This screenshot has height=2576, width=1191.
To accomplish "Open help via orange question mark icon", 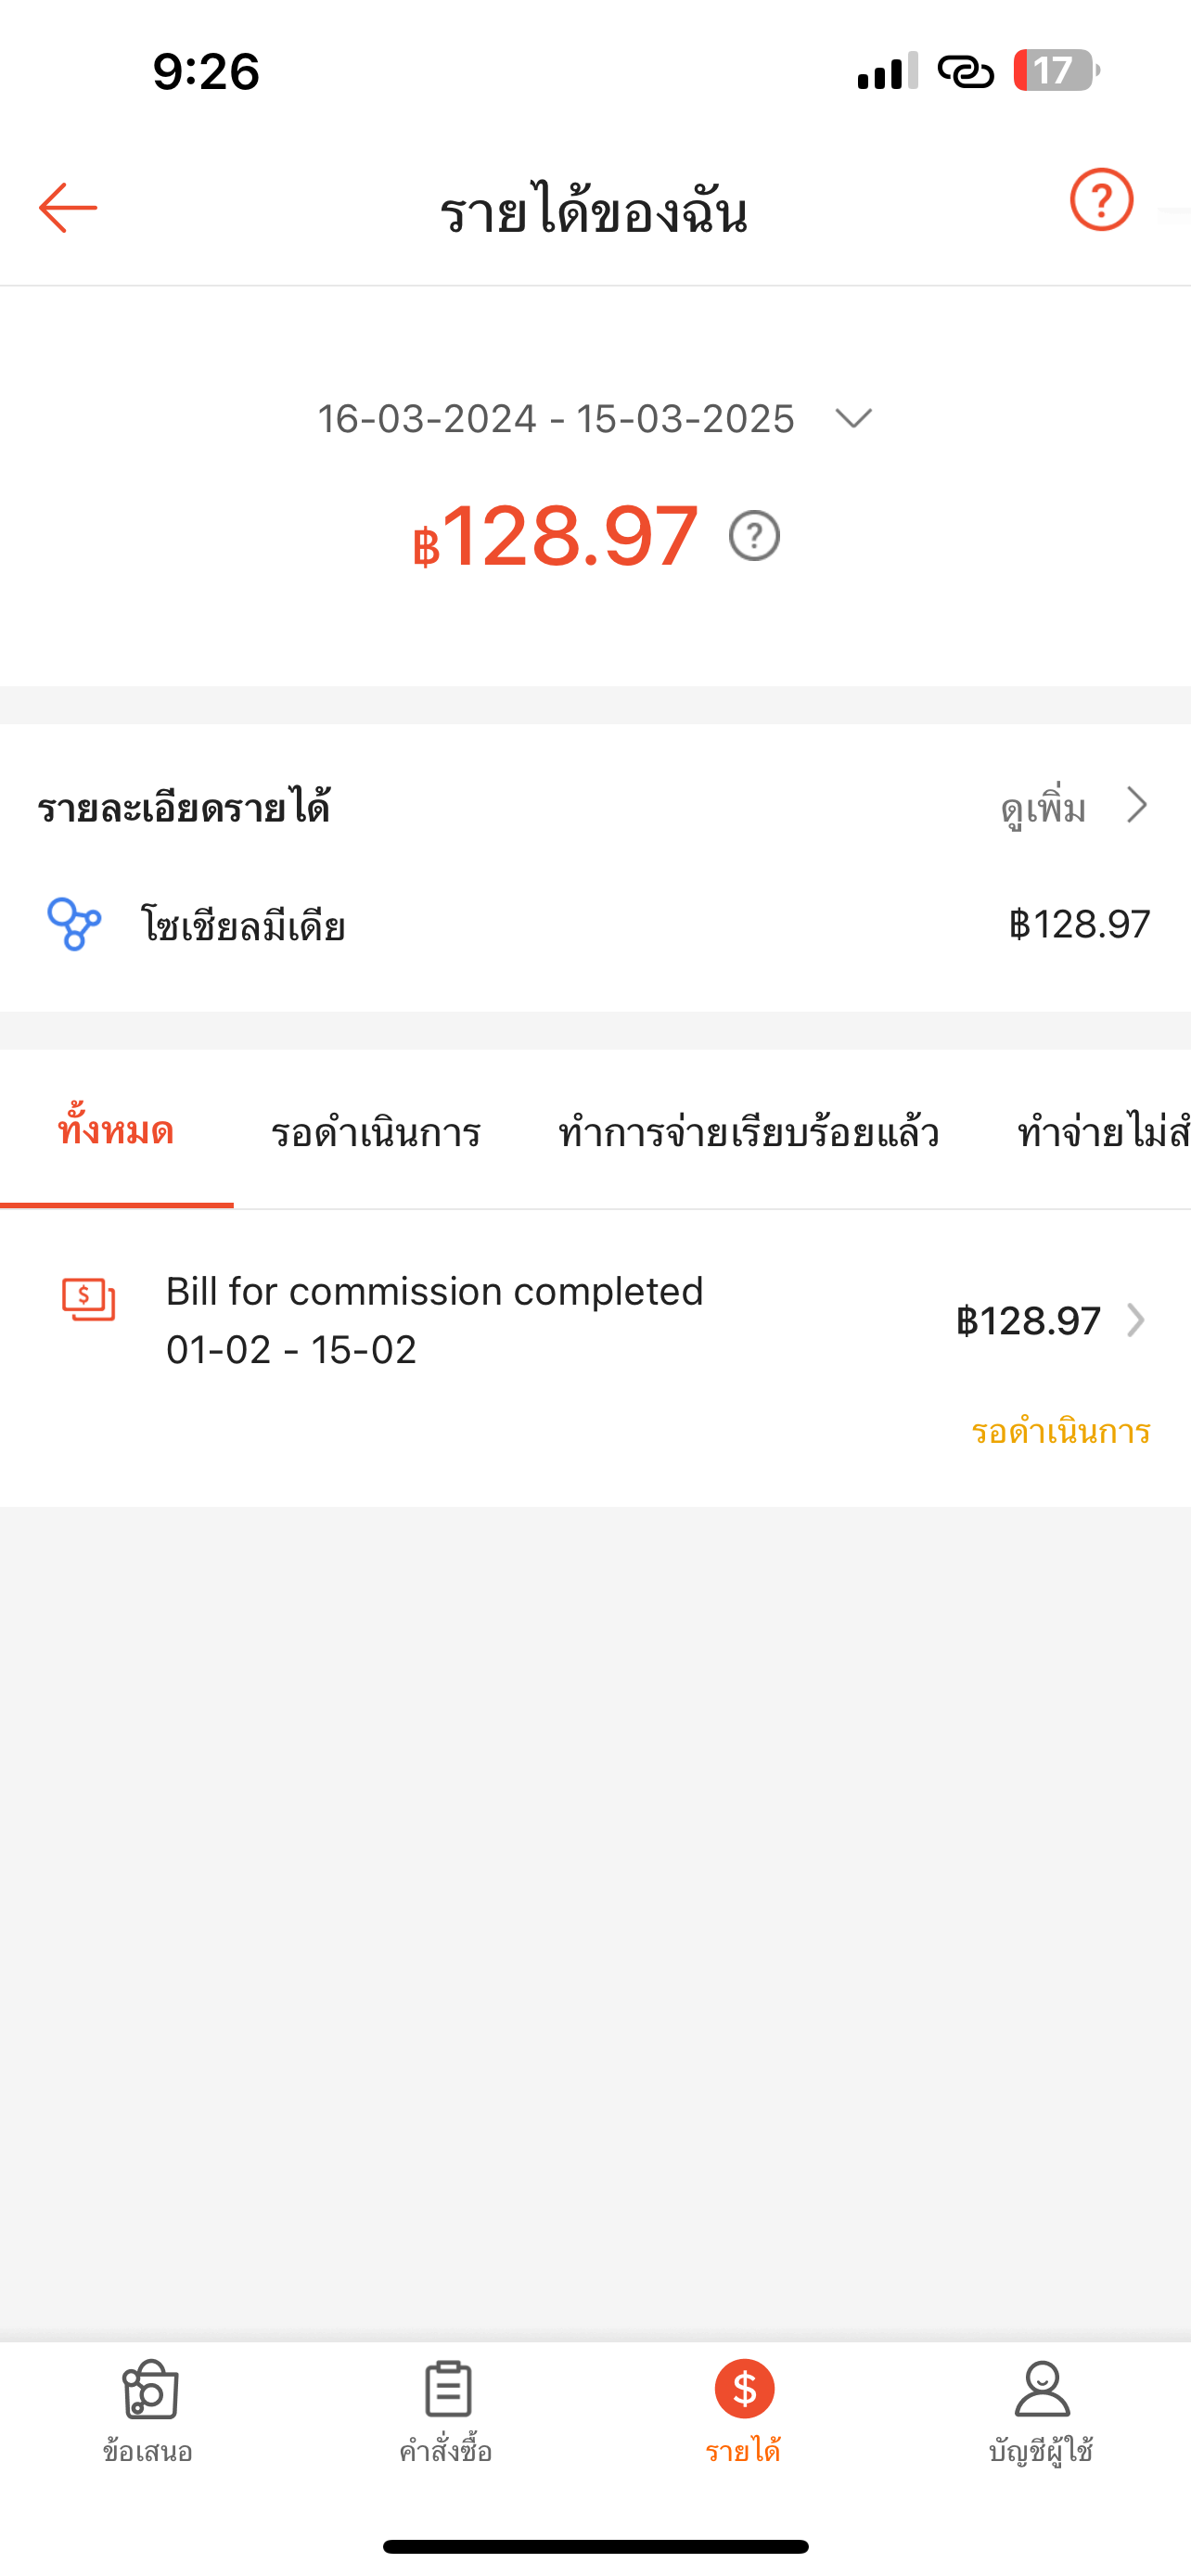I will click(x=1101, y=200).
